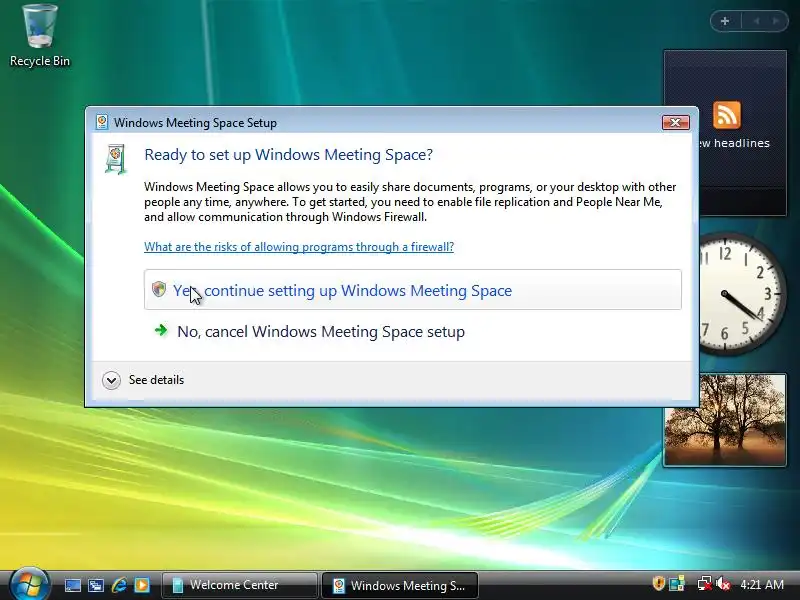
Task: Click the shield icon beside Yes, continue
Action: (x=159, y=289)
